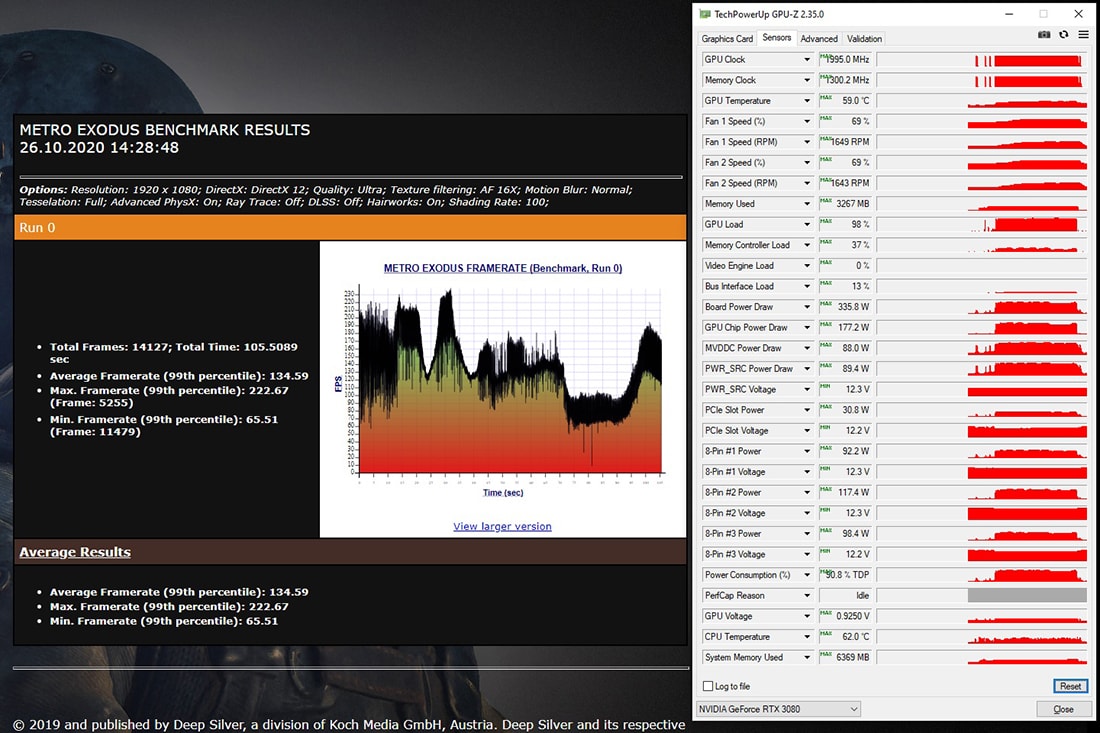Viewport: 1100px width, 733px height.
Task: Close the GPU-Z window with X
Action: (1078, 14)
